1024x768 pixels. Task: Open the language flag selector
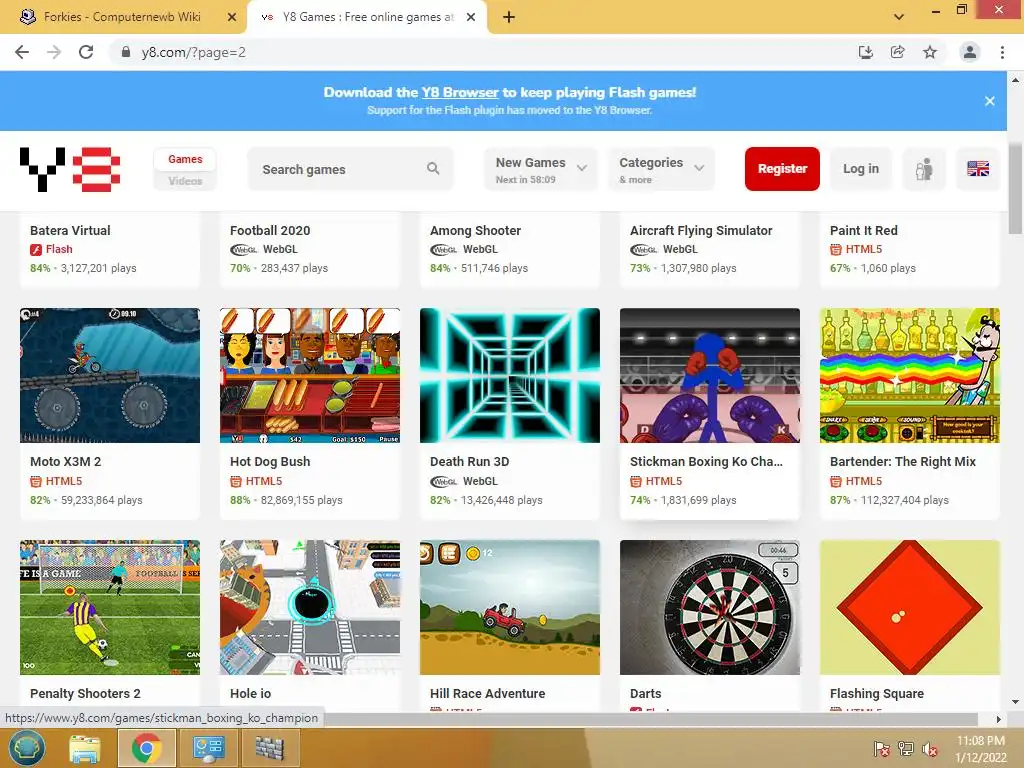[x=978, y=169]
